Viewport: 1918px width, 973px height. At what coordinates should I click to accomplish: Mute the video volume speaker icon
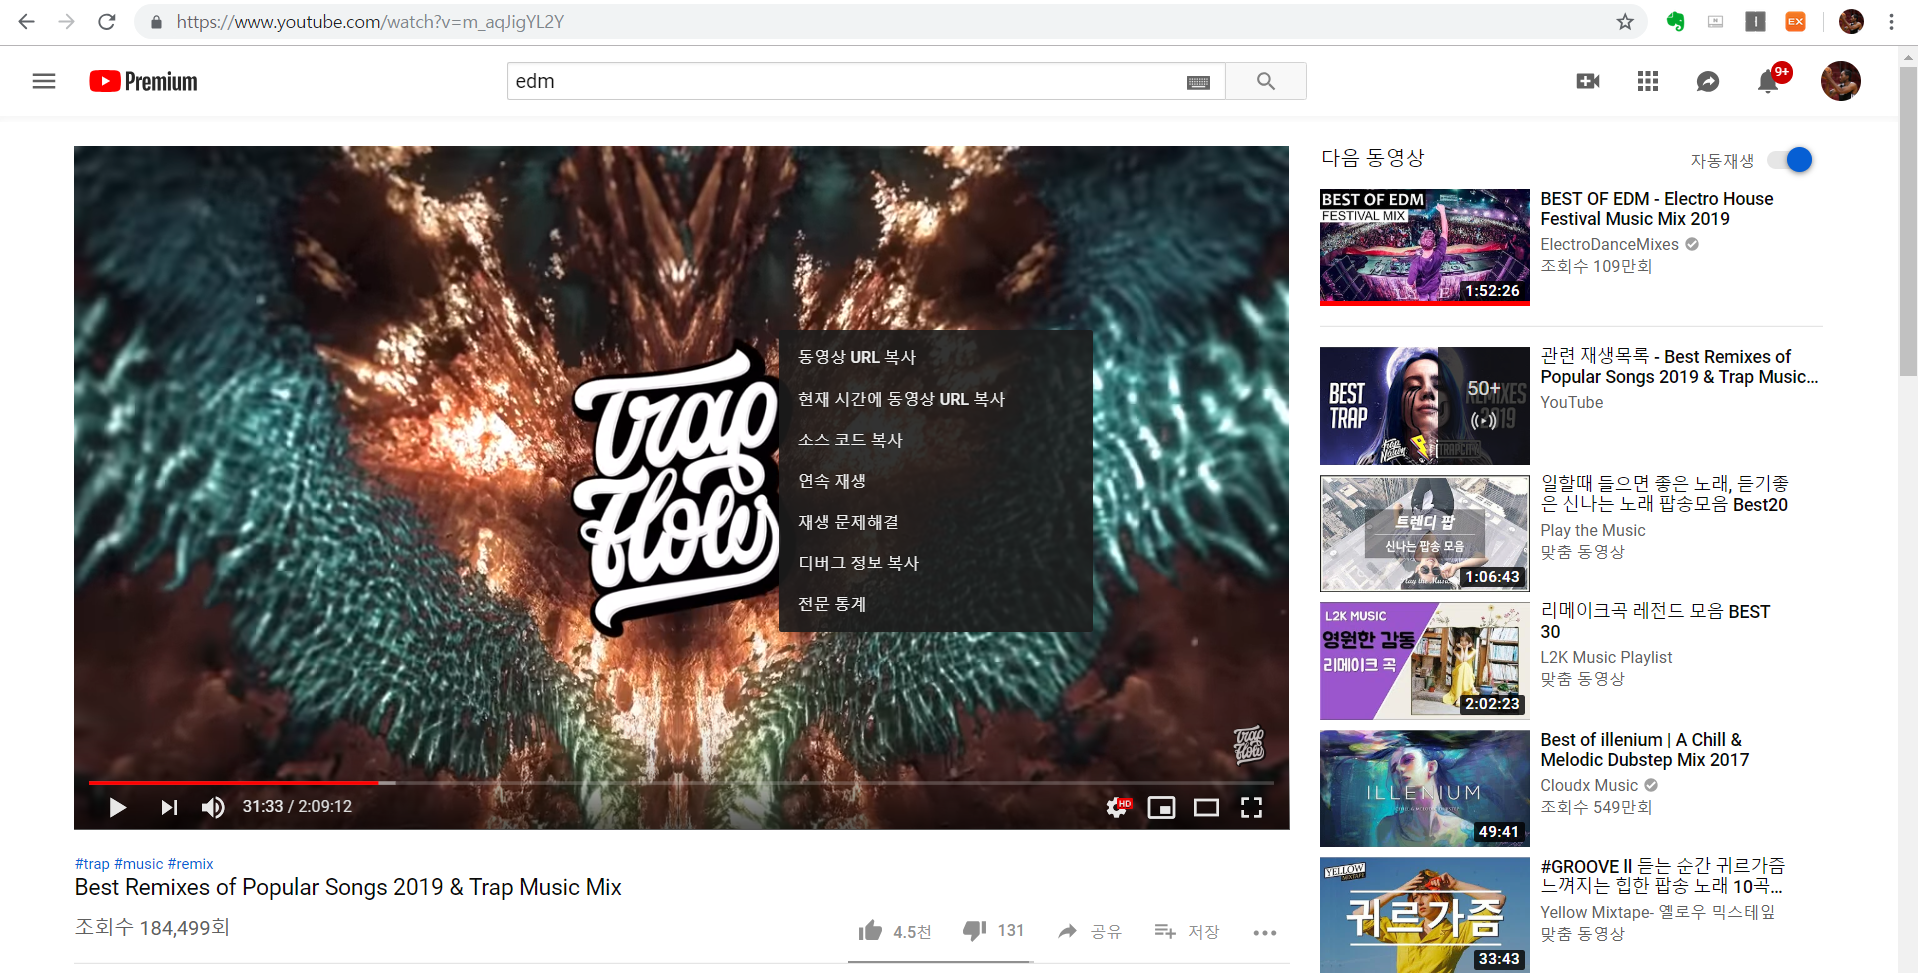pos(213,807)
